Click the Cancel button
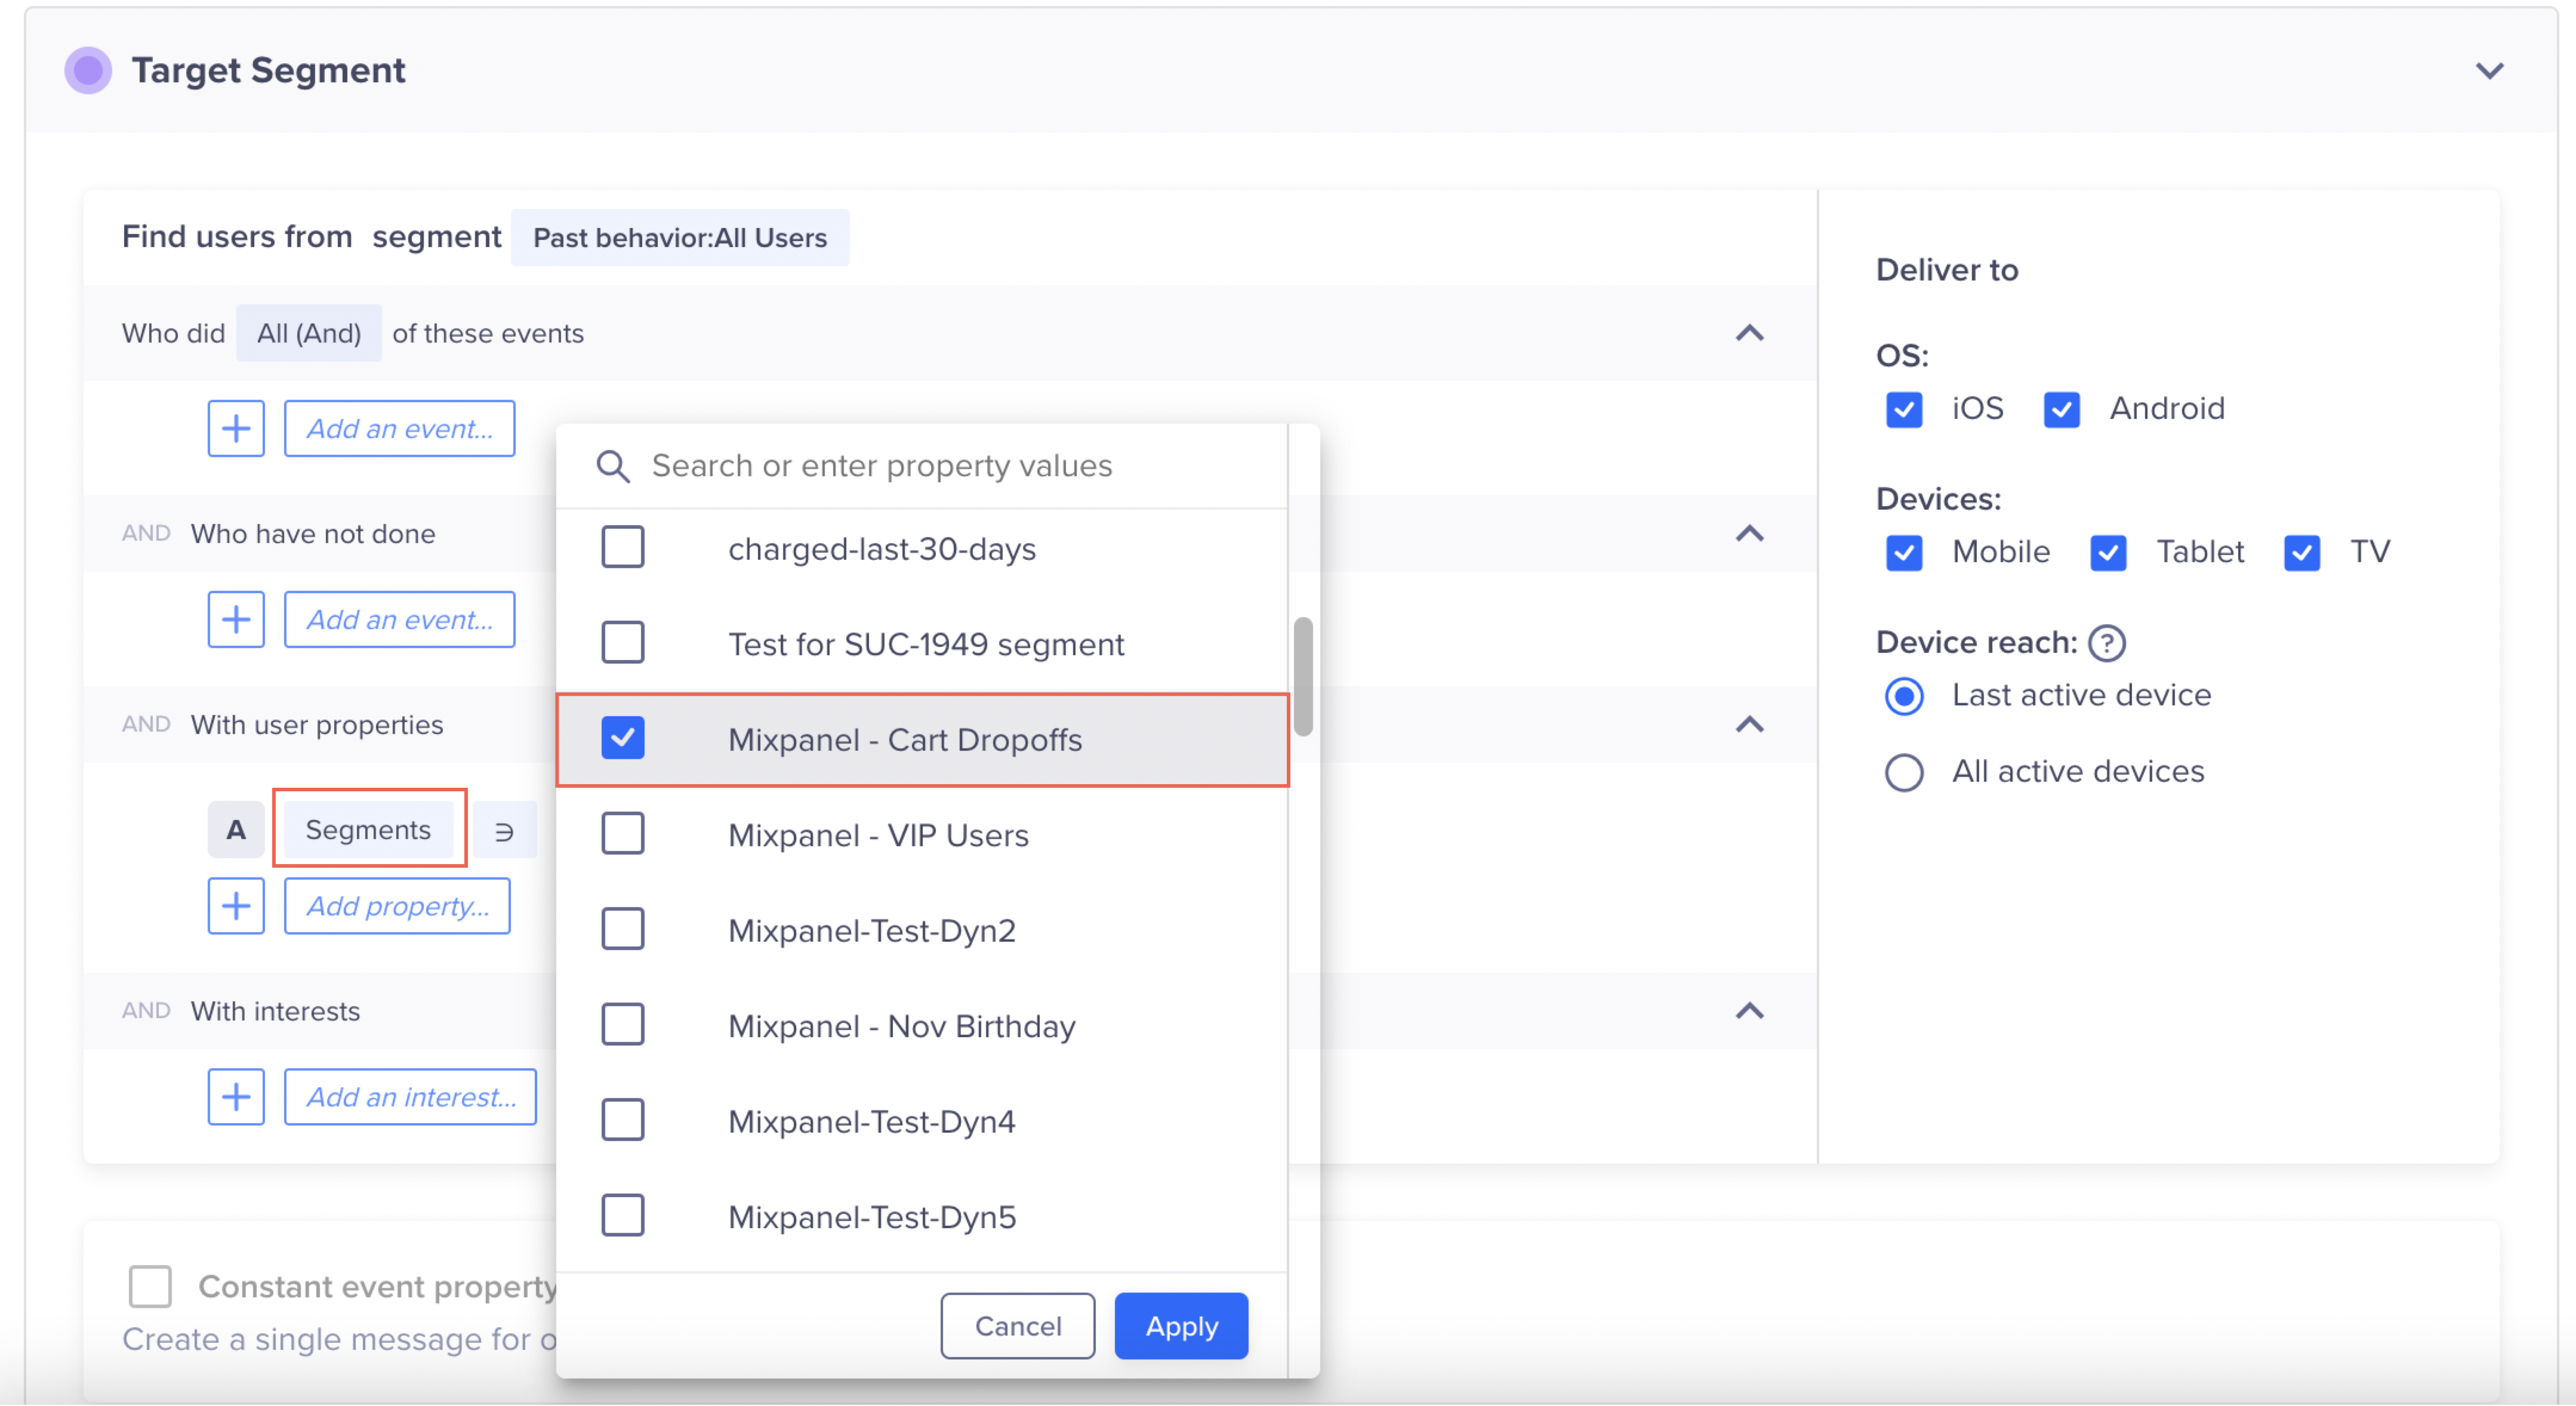Image resolution: width=2576 pixels, height=1406 pixels. (1018, 1326)
